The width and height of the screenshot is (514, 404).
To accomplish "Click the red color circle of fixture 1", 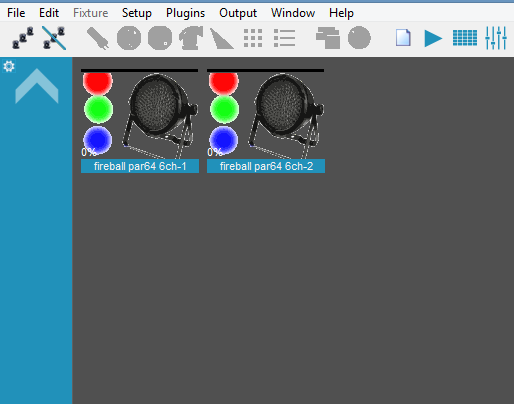I will 98,82.
